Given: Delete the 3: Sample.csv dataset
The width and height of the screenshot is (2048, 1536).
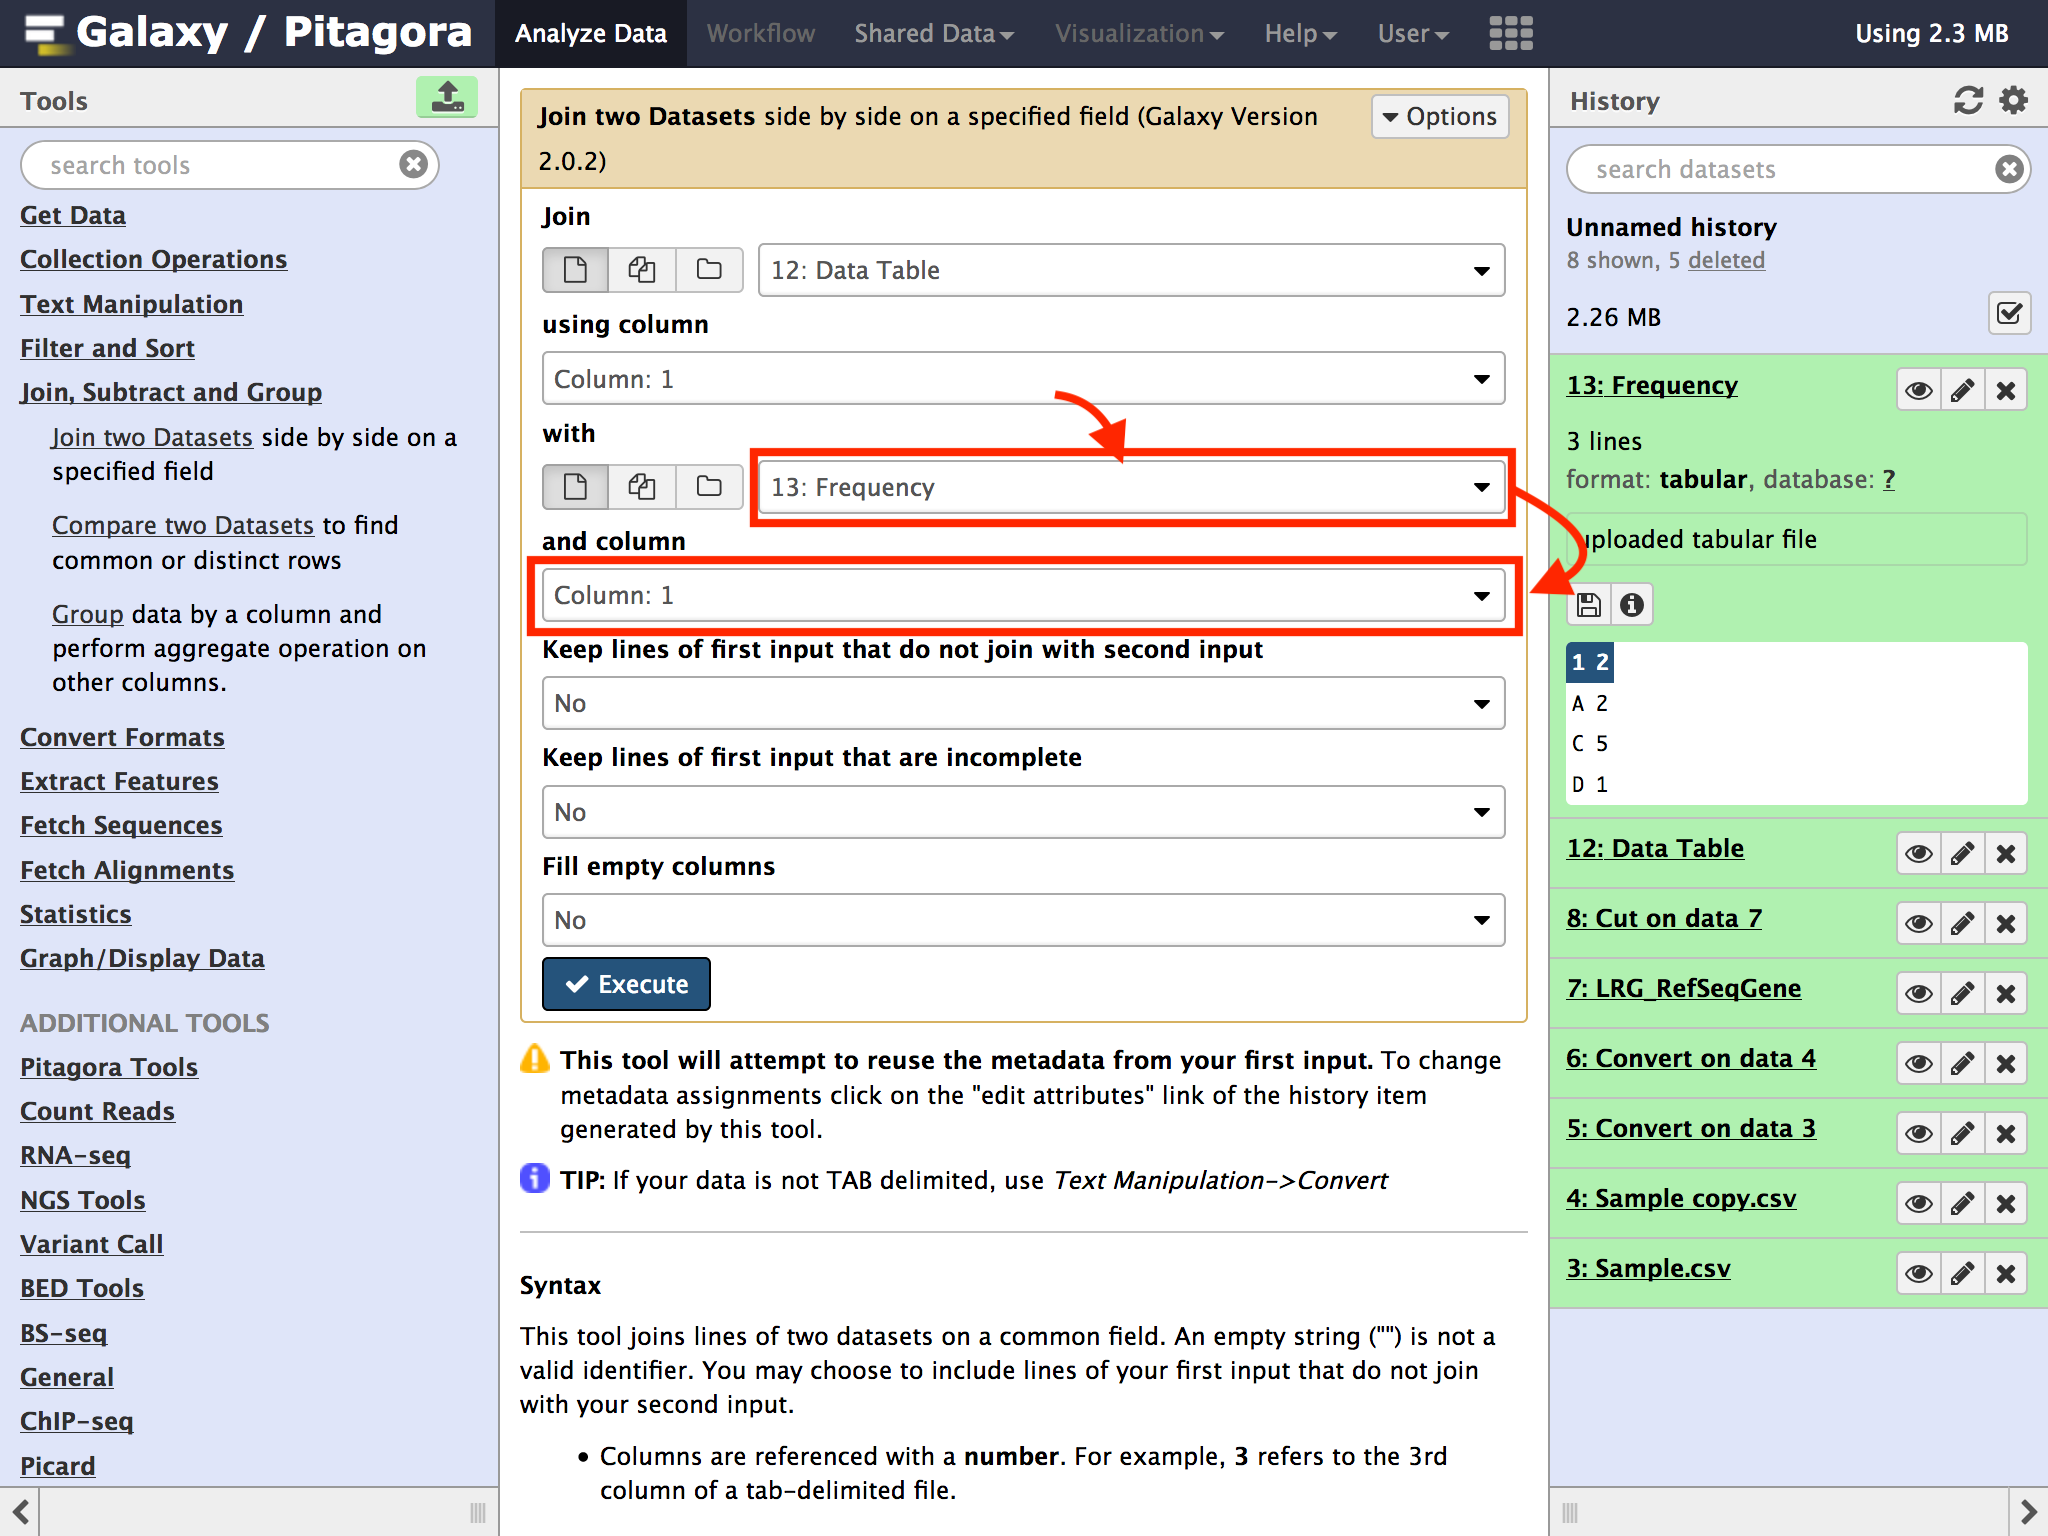Looking at the screenshot, I should 2005,1274.
